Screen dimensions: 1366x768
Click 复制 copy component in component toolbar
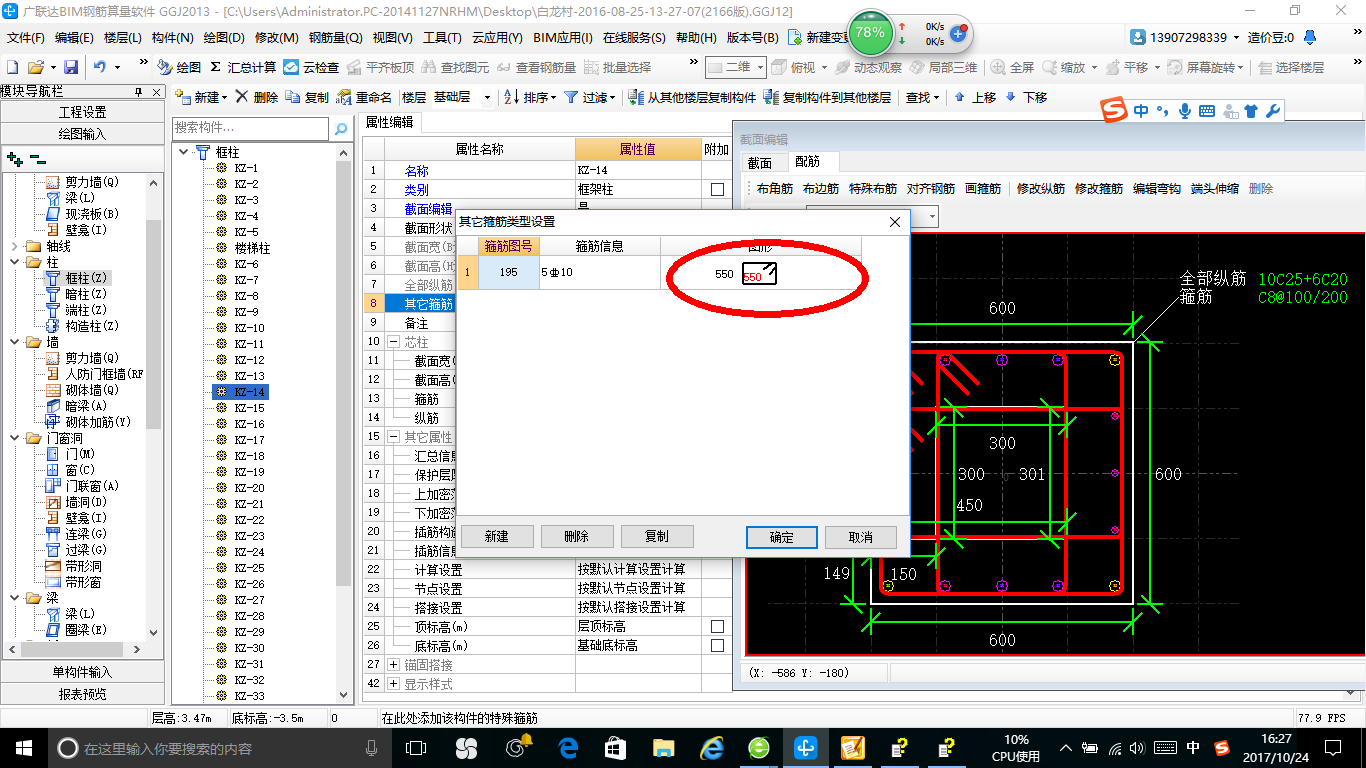click(307, 97)
